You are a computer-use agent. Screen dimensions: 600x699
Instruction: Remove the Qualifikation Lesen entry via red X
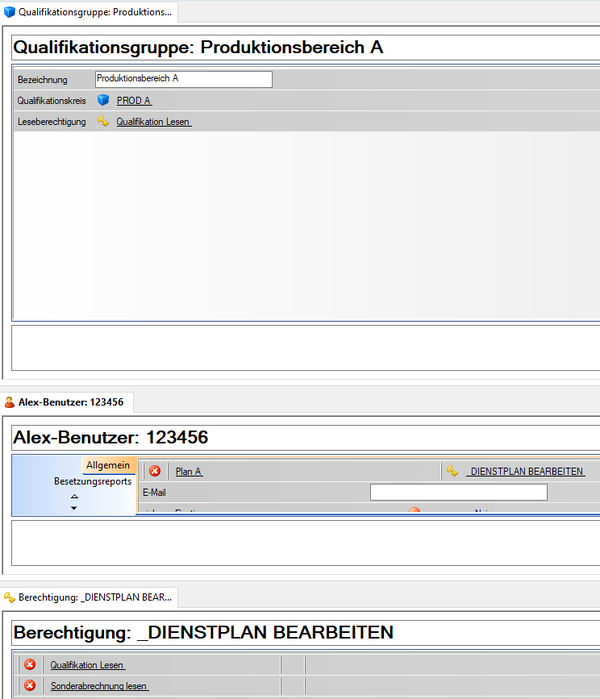(30, 664)
